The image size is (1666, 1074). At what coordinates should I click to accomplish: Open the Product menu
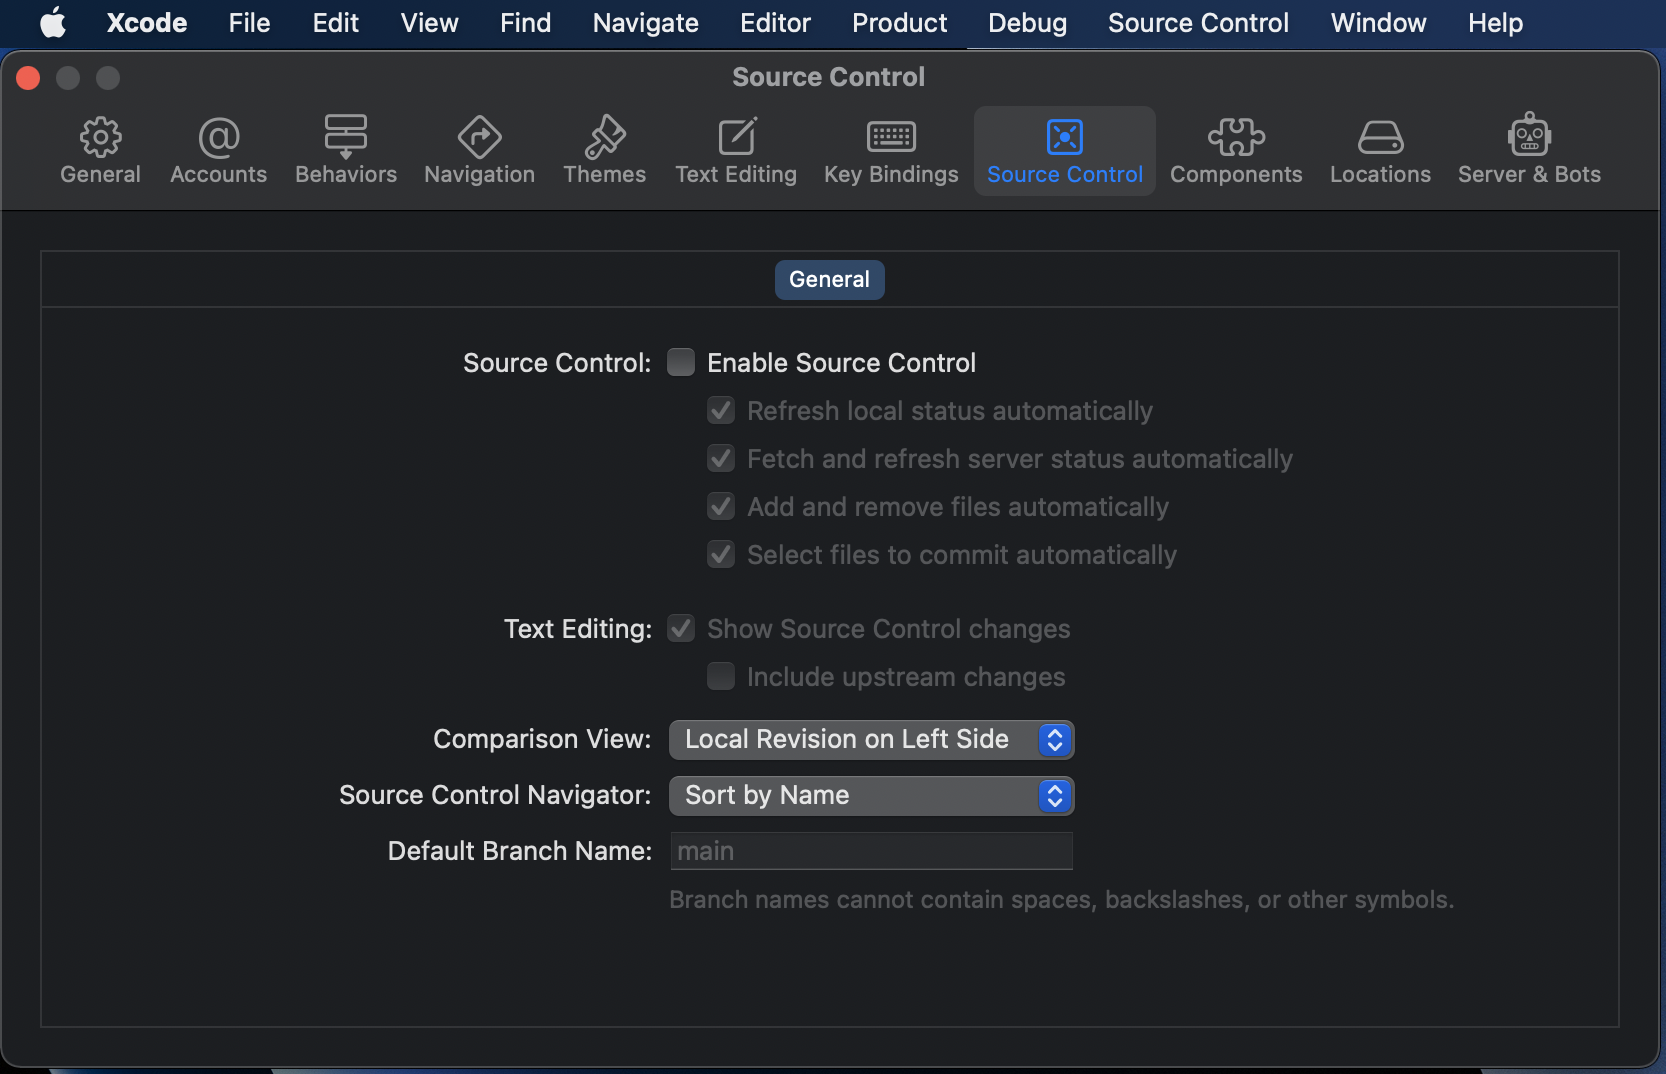[x=900, y=23]
